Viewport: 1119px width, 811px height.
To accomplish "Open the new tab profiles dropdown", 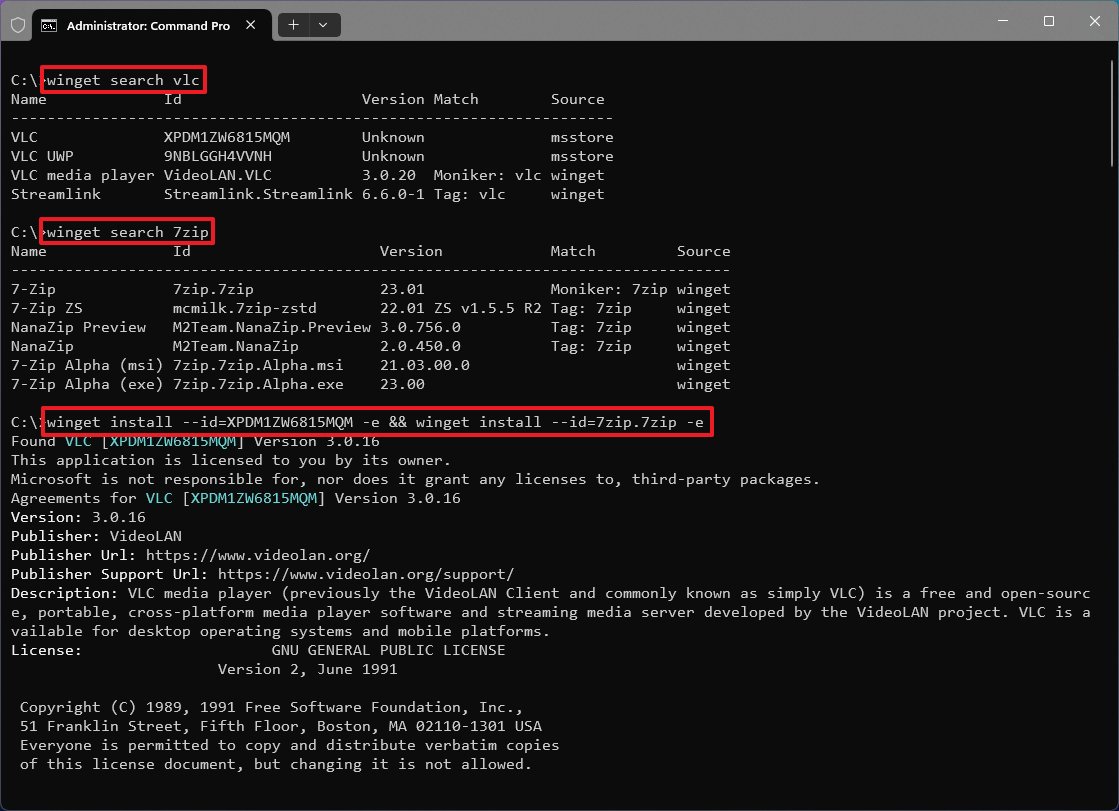I will tap(323, 25).
